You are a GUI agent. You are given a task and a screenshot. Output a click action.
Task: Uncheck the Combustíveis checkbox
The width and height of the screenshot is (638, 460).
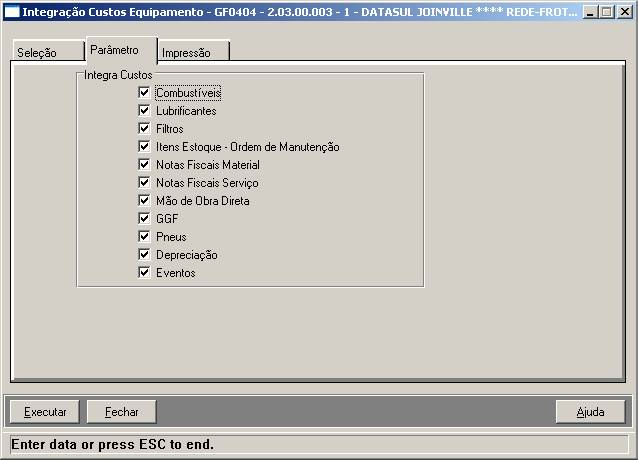coord(144,92)
